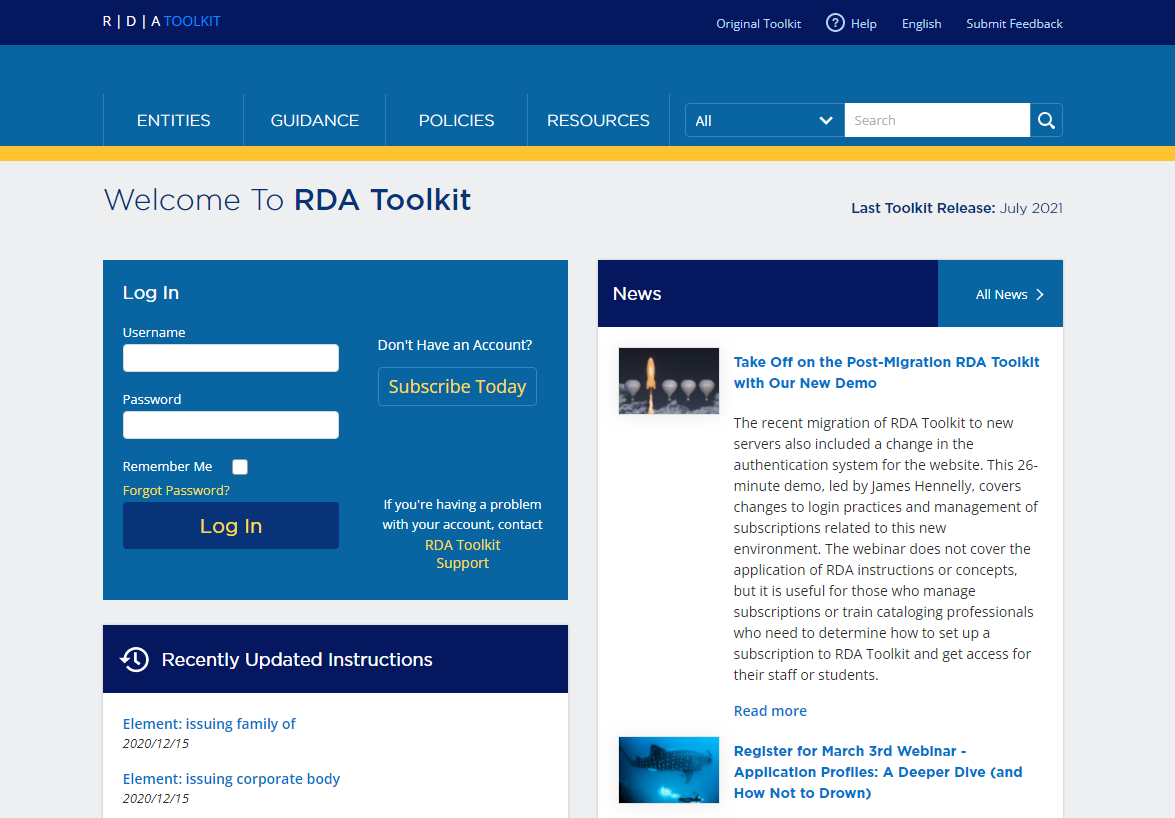Image resolution: width=1175 pixels, height=818 pixels.
Task: Open the Guidance menu
Action: tap(314, 120)
